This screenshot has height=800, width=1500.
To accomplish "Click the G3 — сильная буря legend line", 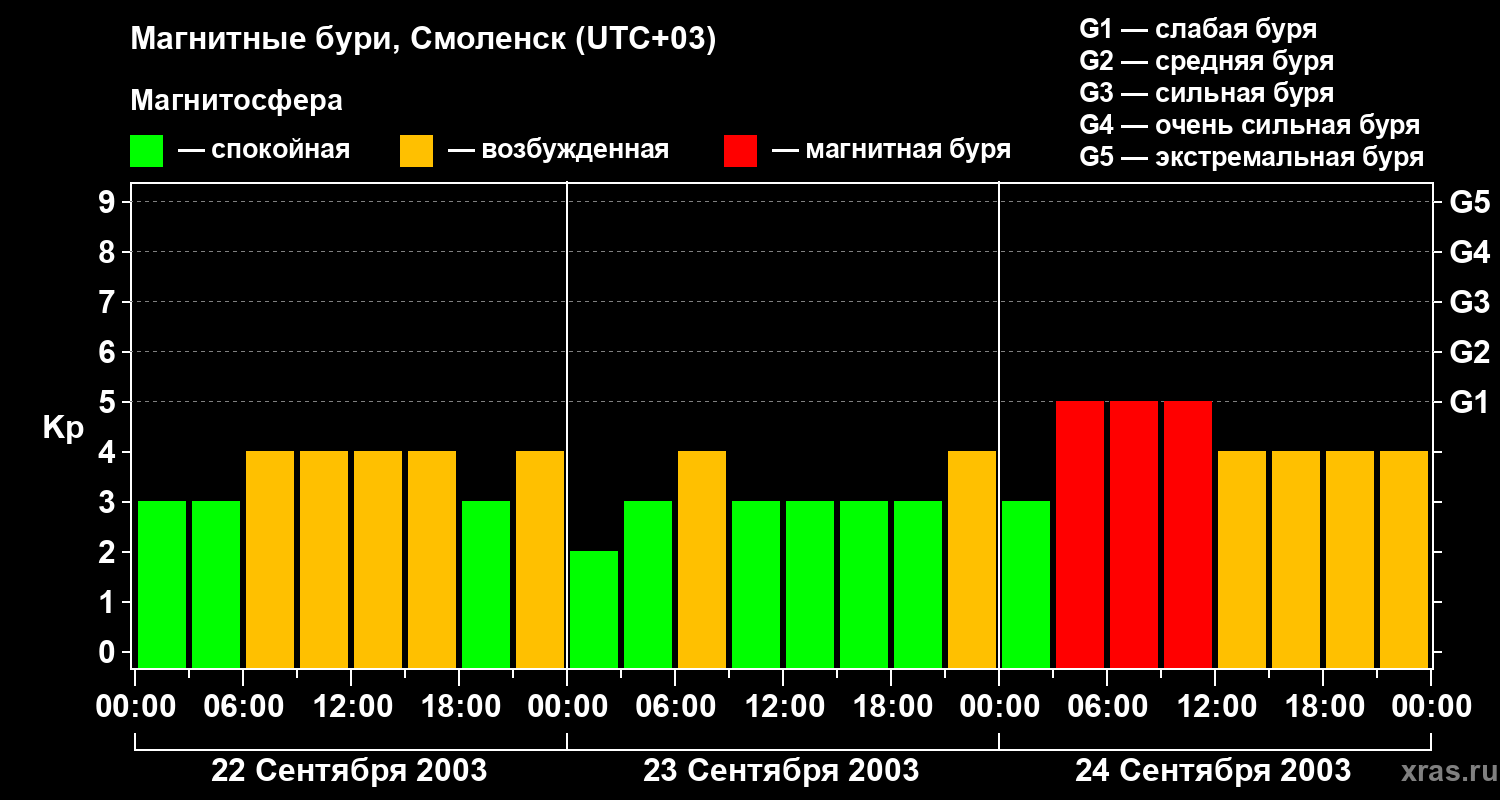I will 1207,93.
